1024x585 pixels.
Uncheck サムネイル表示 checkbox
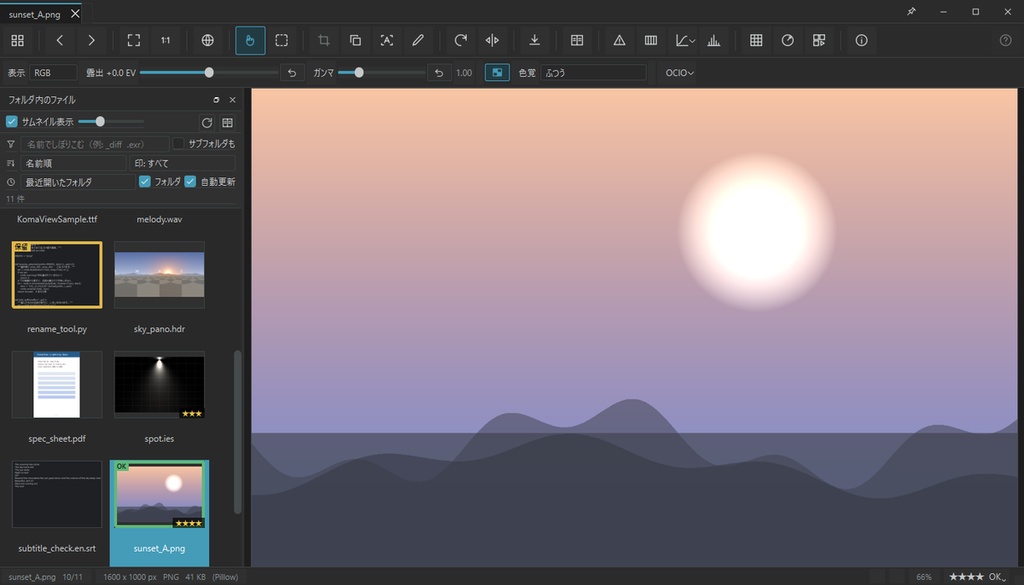point(12,122)
